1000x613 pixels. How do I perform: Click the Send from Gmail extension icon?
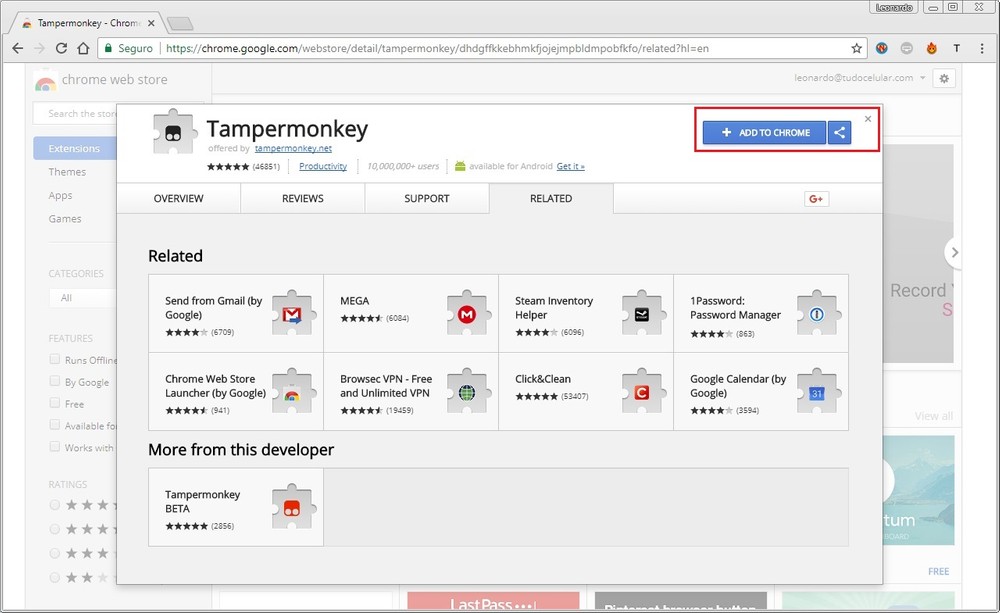[x=291, y=314]
